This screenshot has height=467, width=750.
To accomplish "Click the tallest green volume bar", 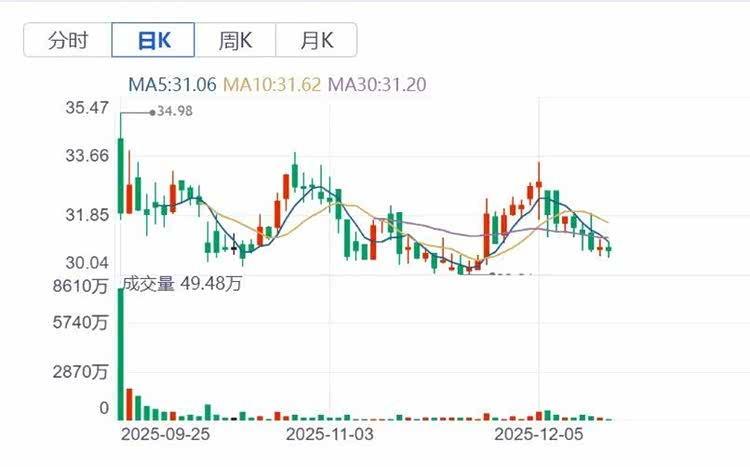I will 121,354.
